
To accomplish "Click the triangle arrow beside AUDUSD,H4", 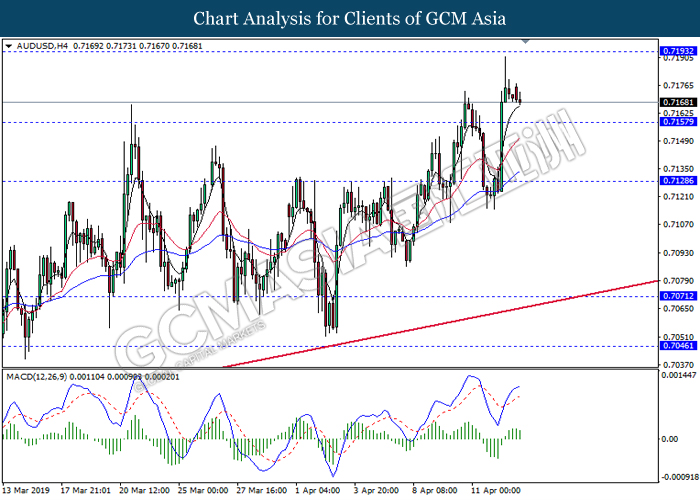I will (10, 46).
